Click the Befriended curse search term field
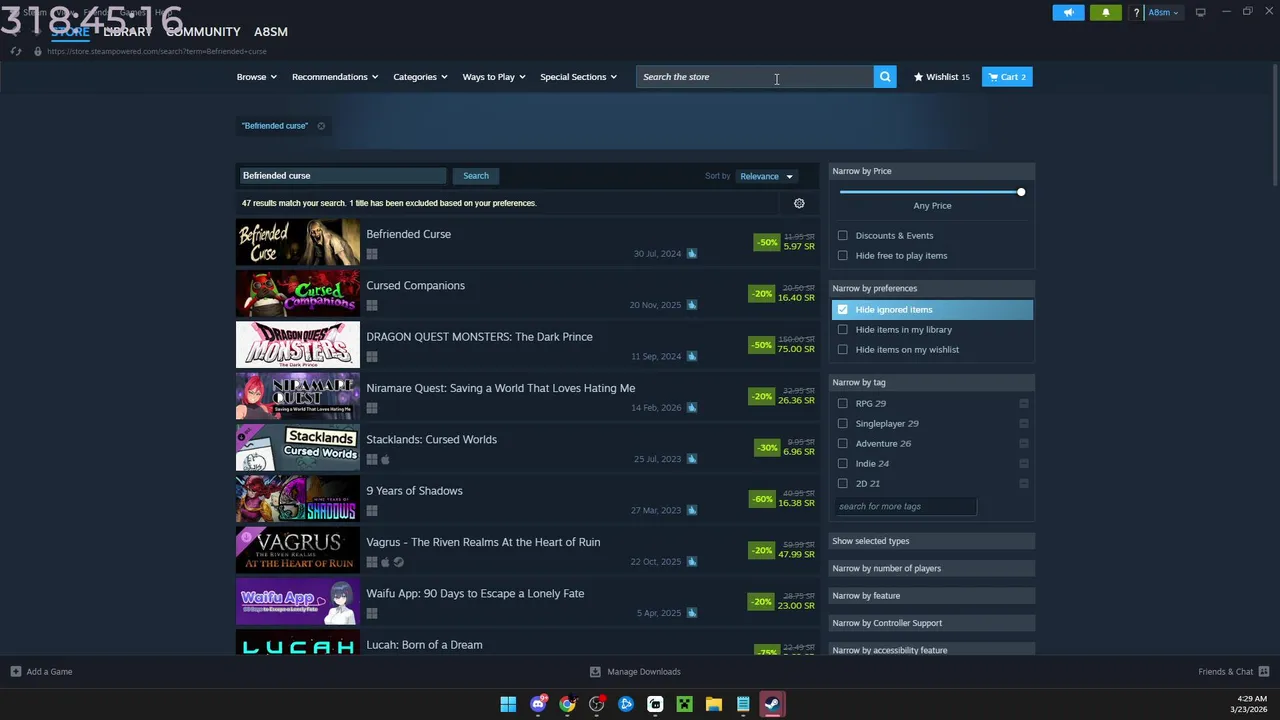The width and height of the screenshot is (1280, 720). pyautogui.click(x=342, y=176)
